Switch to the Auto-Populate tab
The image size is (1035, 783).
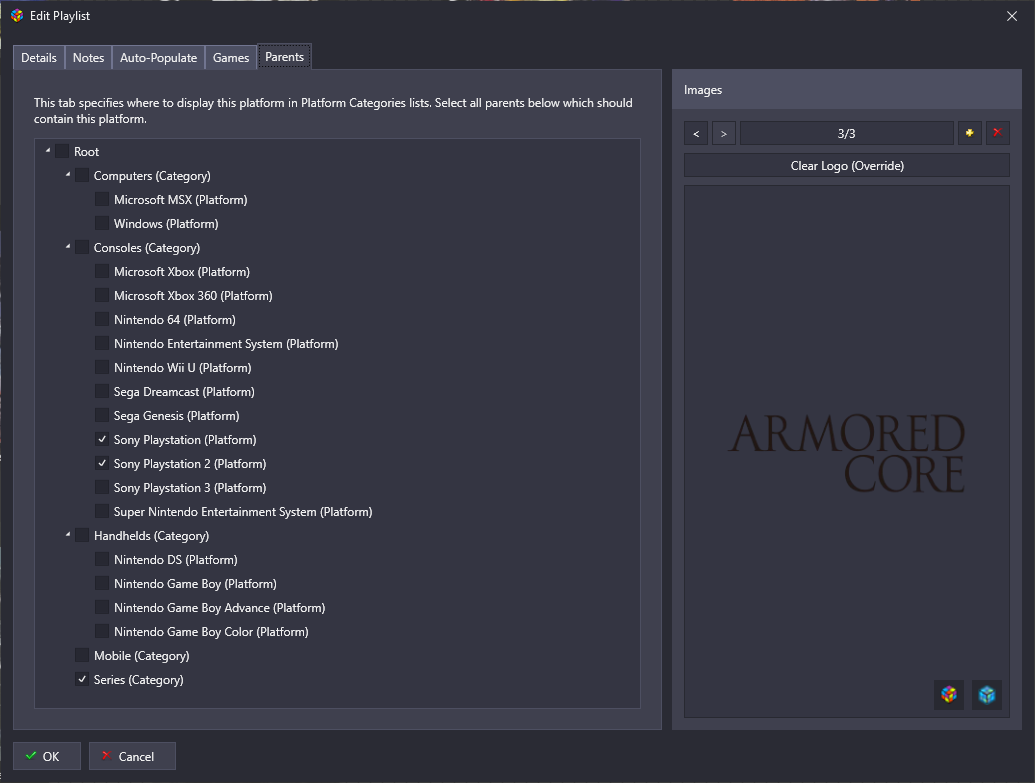[x=158, y=58]
